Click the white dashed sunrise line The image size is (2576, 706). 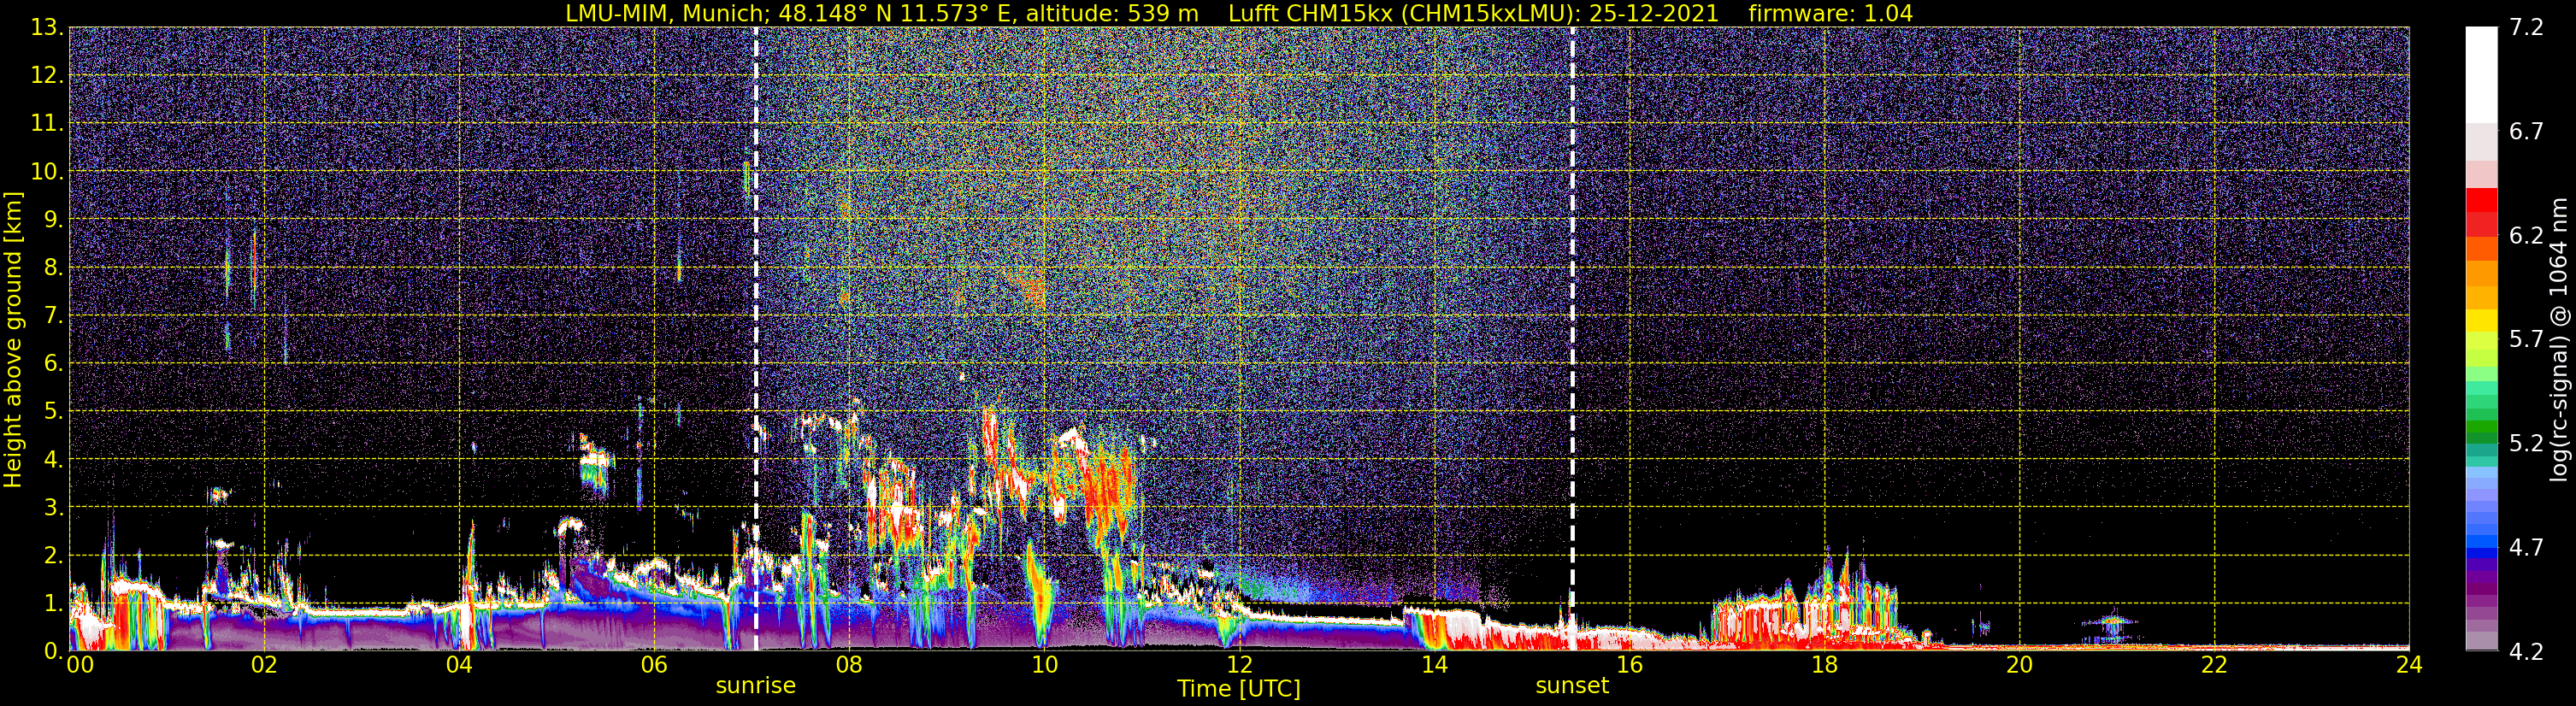[756, 340]
